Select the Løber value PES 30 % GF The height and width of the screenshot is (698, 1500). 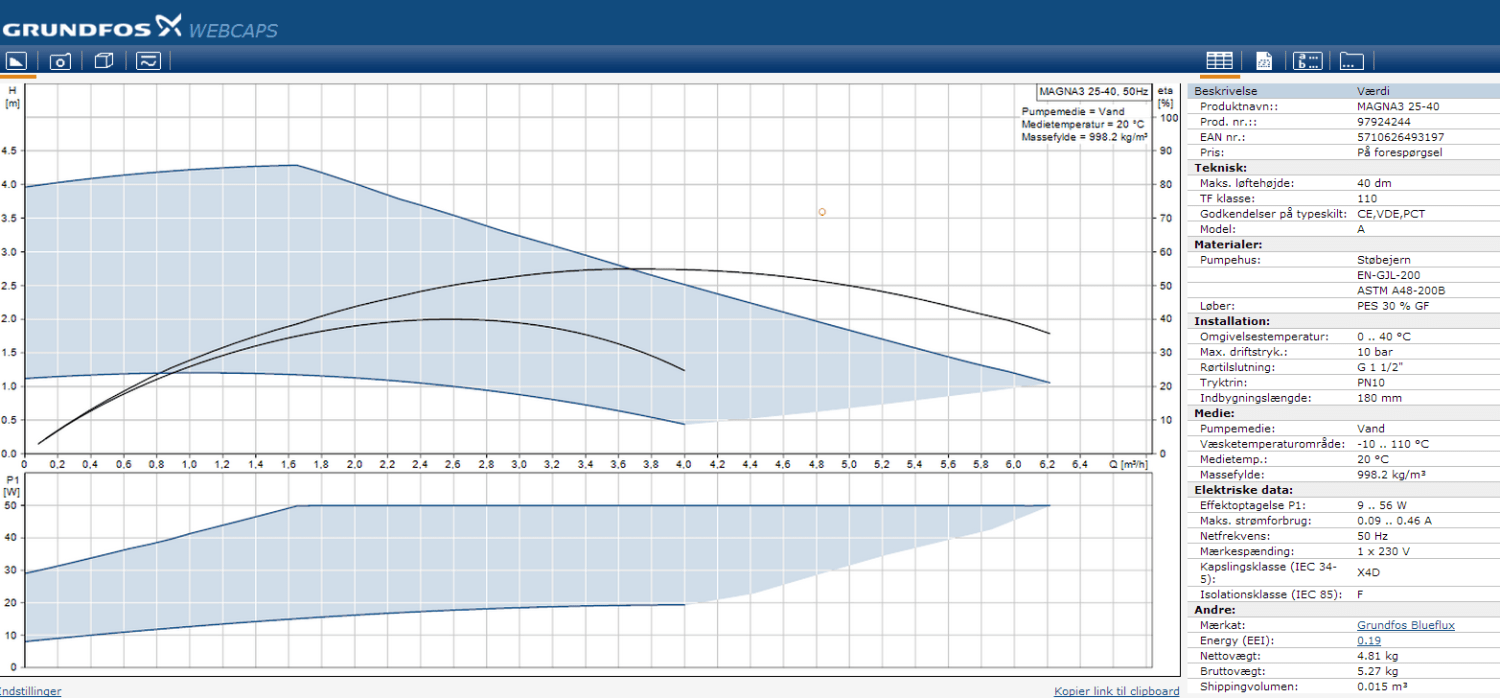click(1392, 306)
